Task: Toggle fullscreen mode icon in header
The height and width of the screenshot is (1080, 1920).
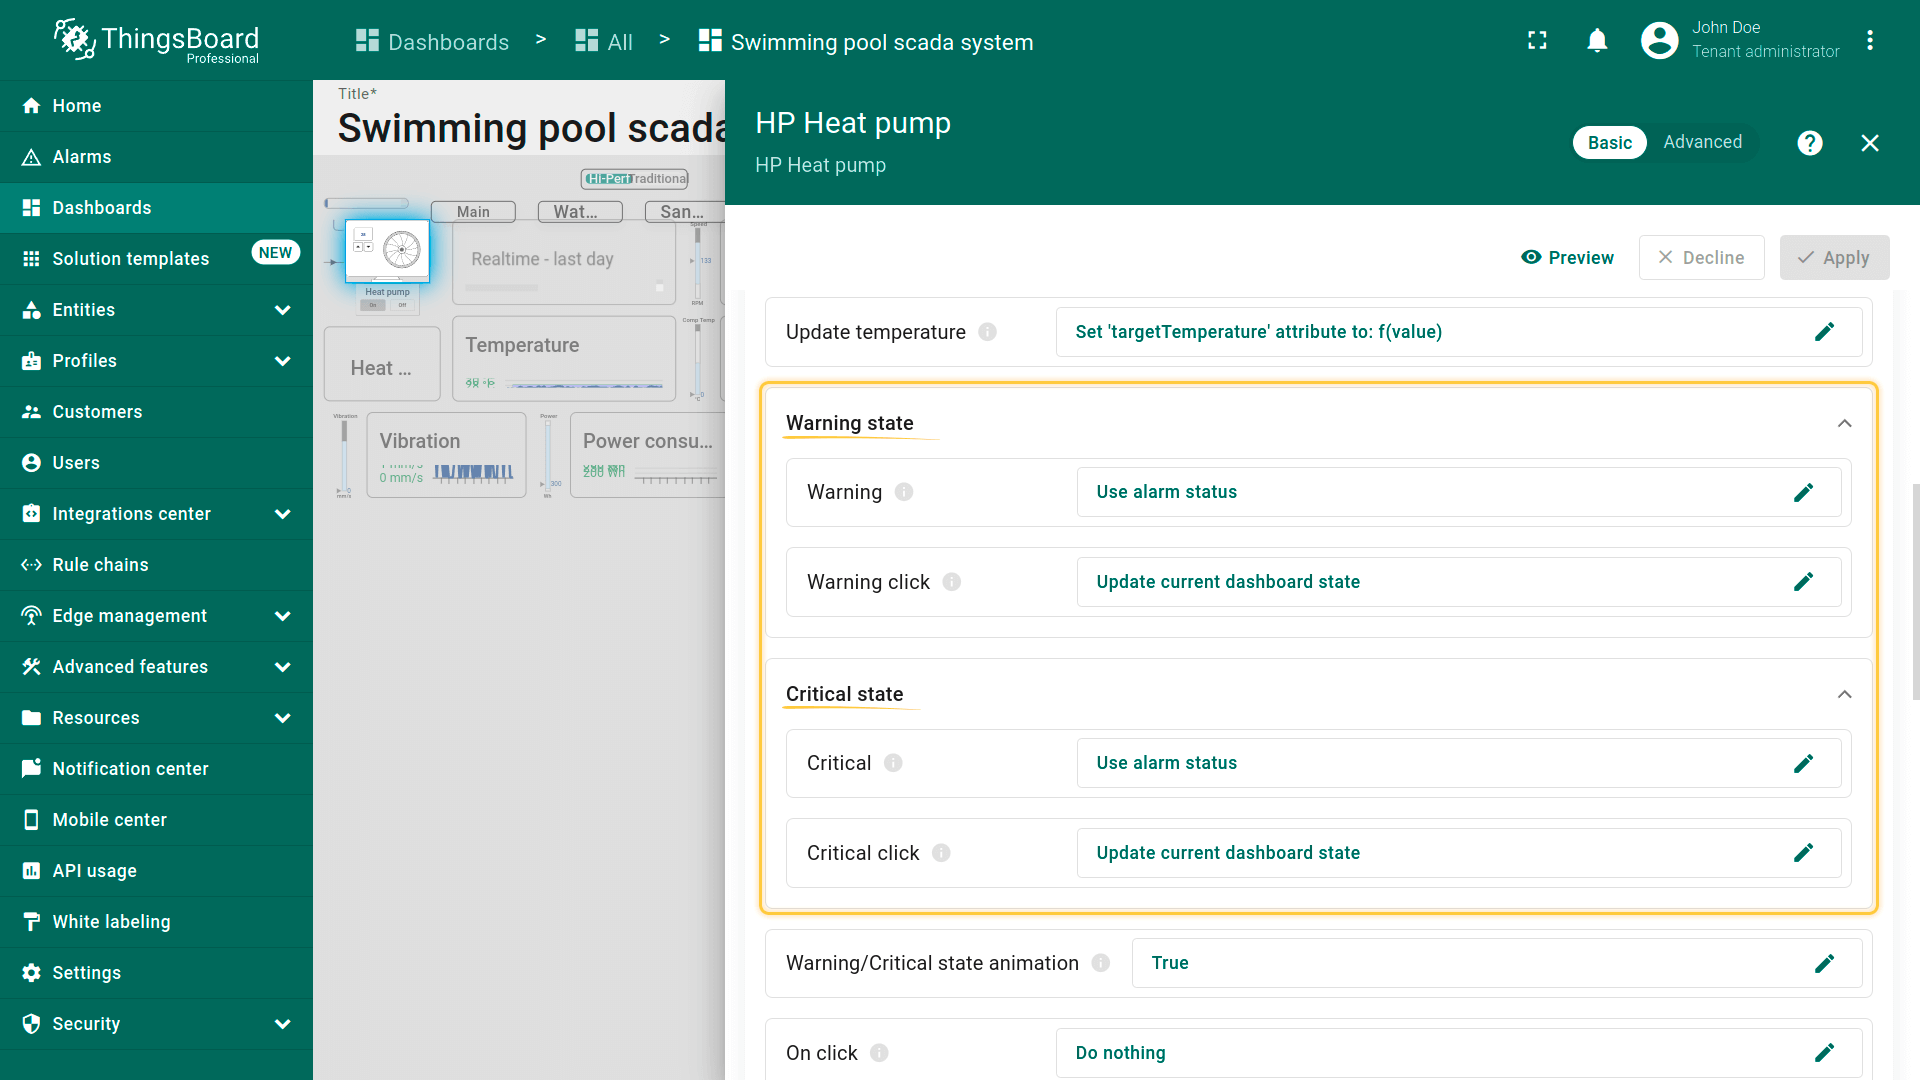Action: coord(1537,41)
